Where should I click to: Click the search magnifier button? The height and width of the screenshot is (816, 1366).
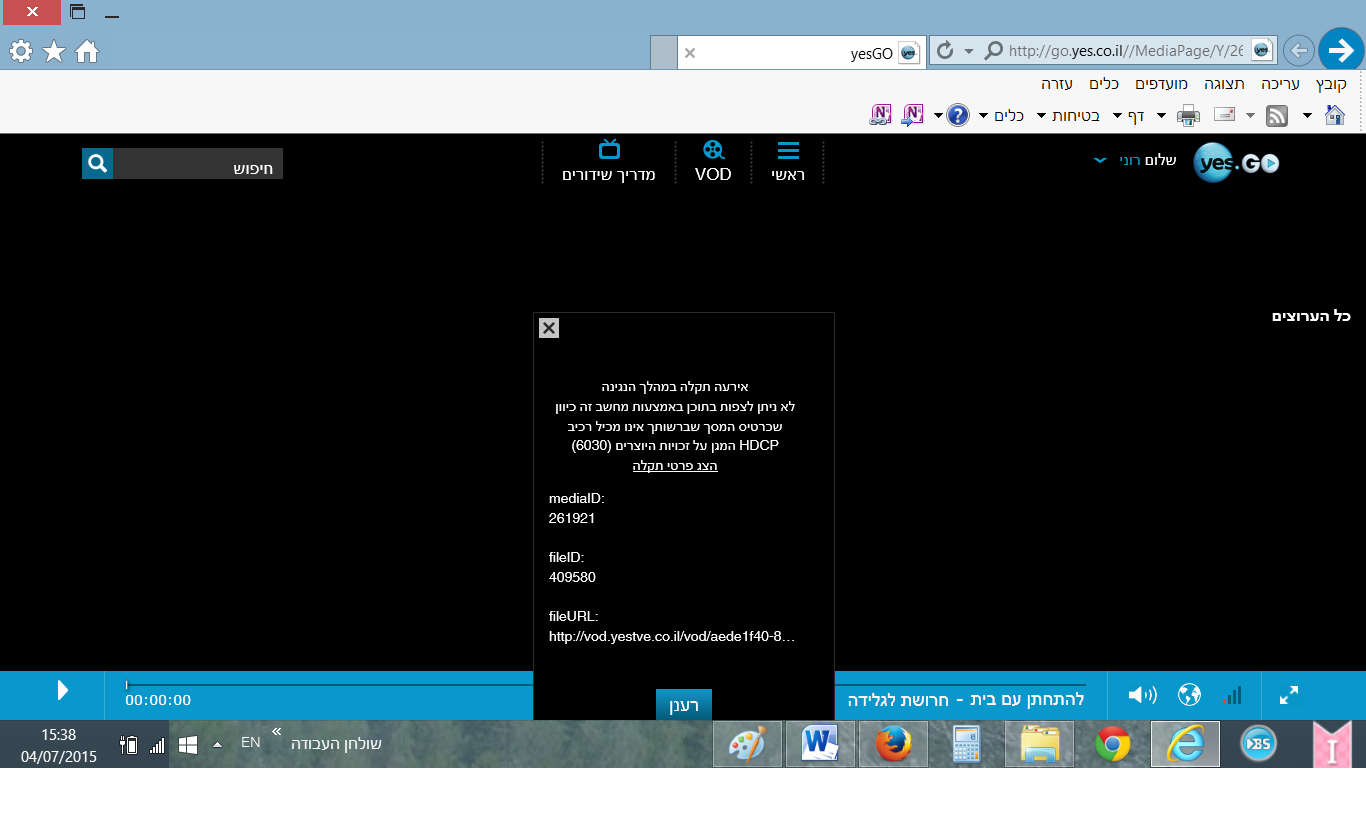[97, 164]
